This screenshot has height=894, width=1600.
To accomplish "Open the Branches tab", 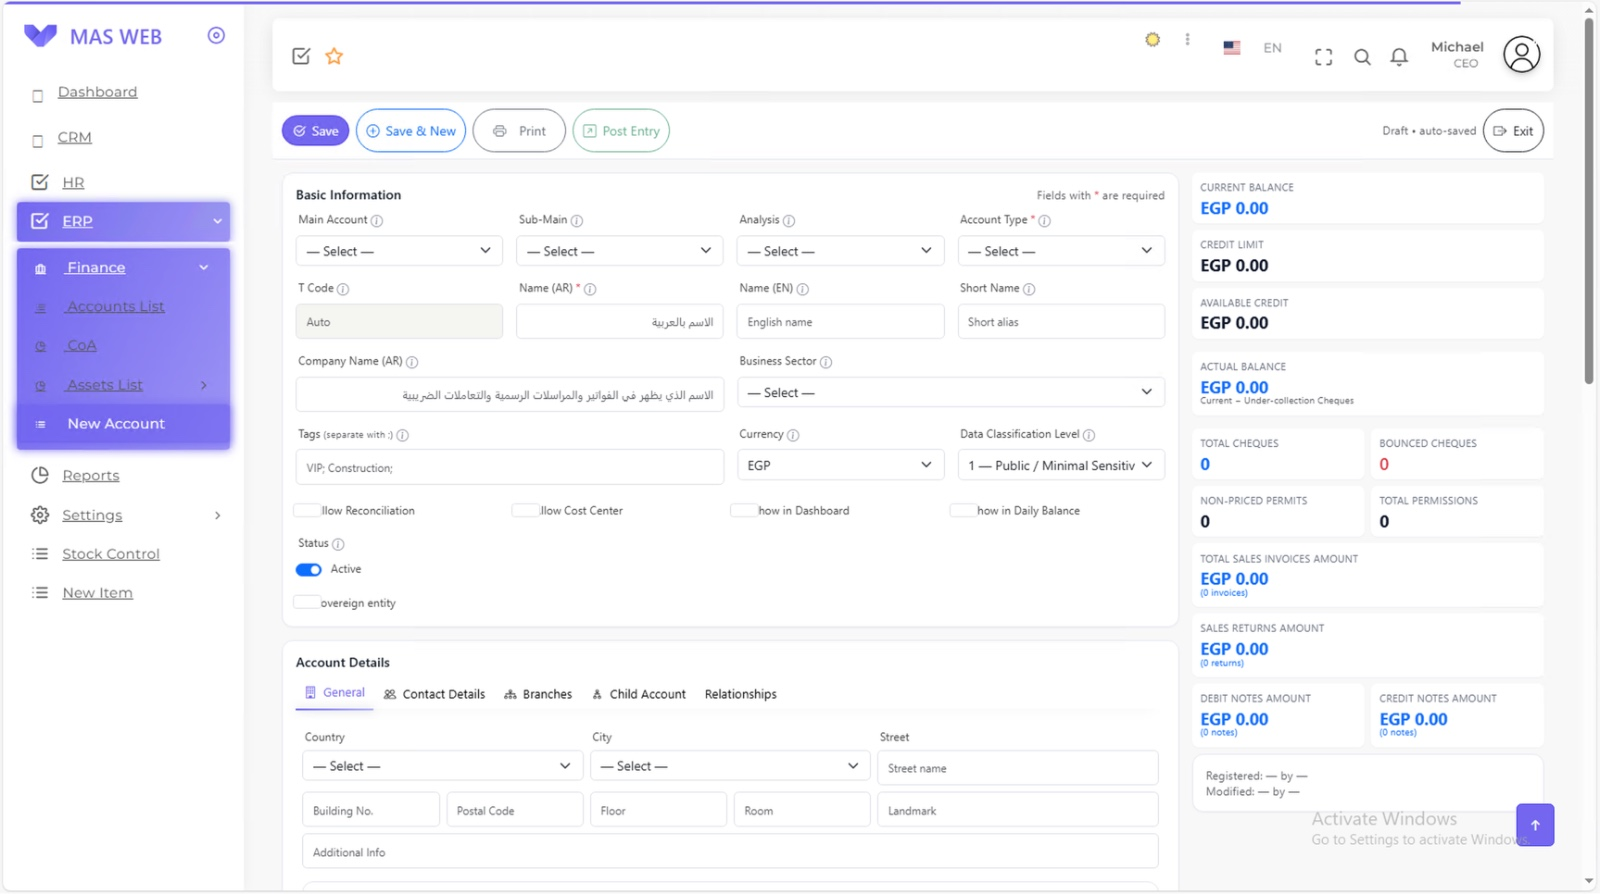I will 538,694.
